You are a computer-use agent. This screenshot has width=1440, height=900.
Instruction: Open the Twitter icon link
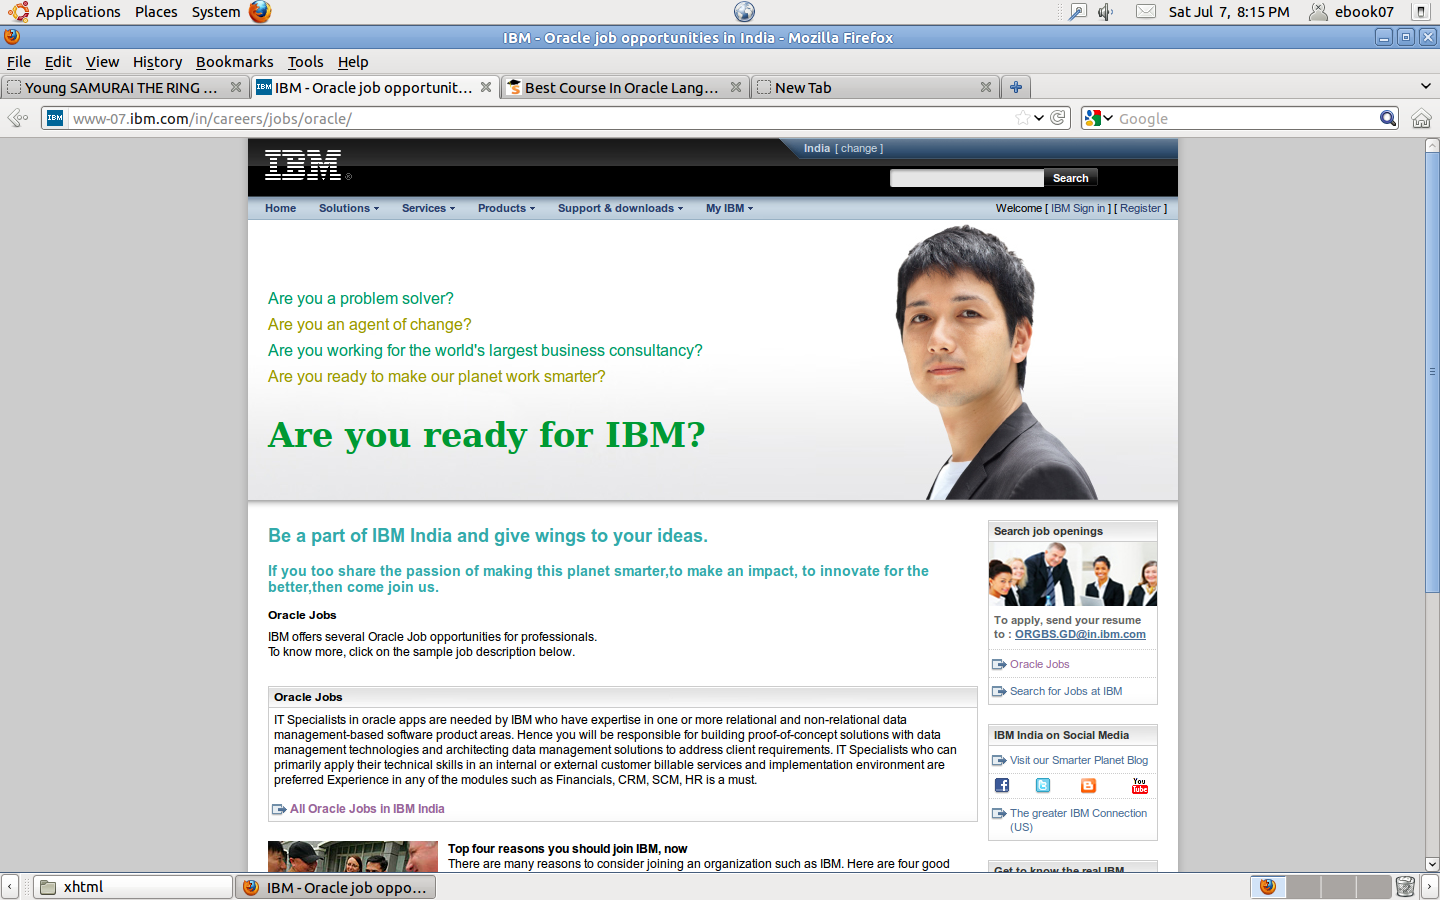(x=1043, y=786)
